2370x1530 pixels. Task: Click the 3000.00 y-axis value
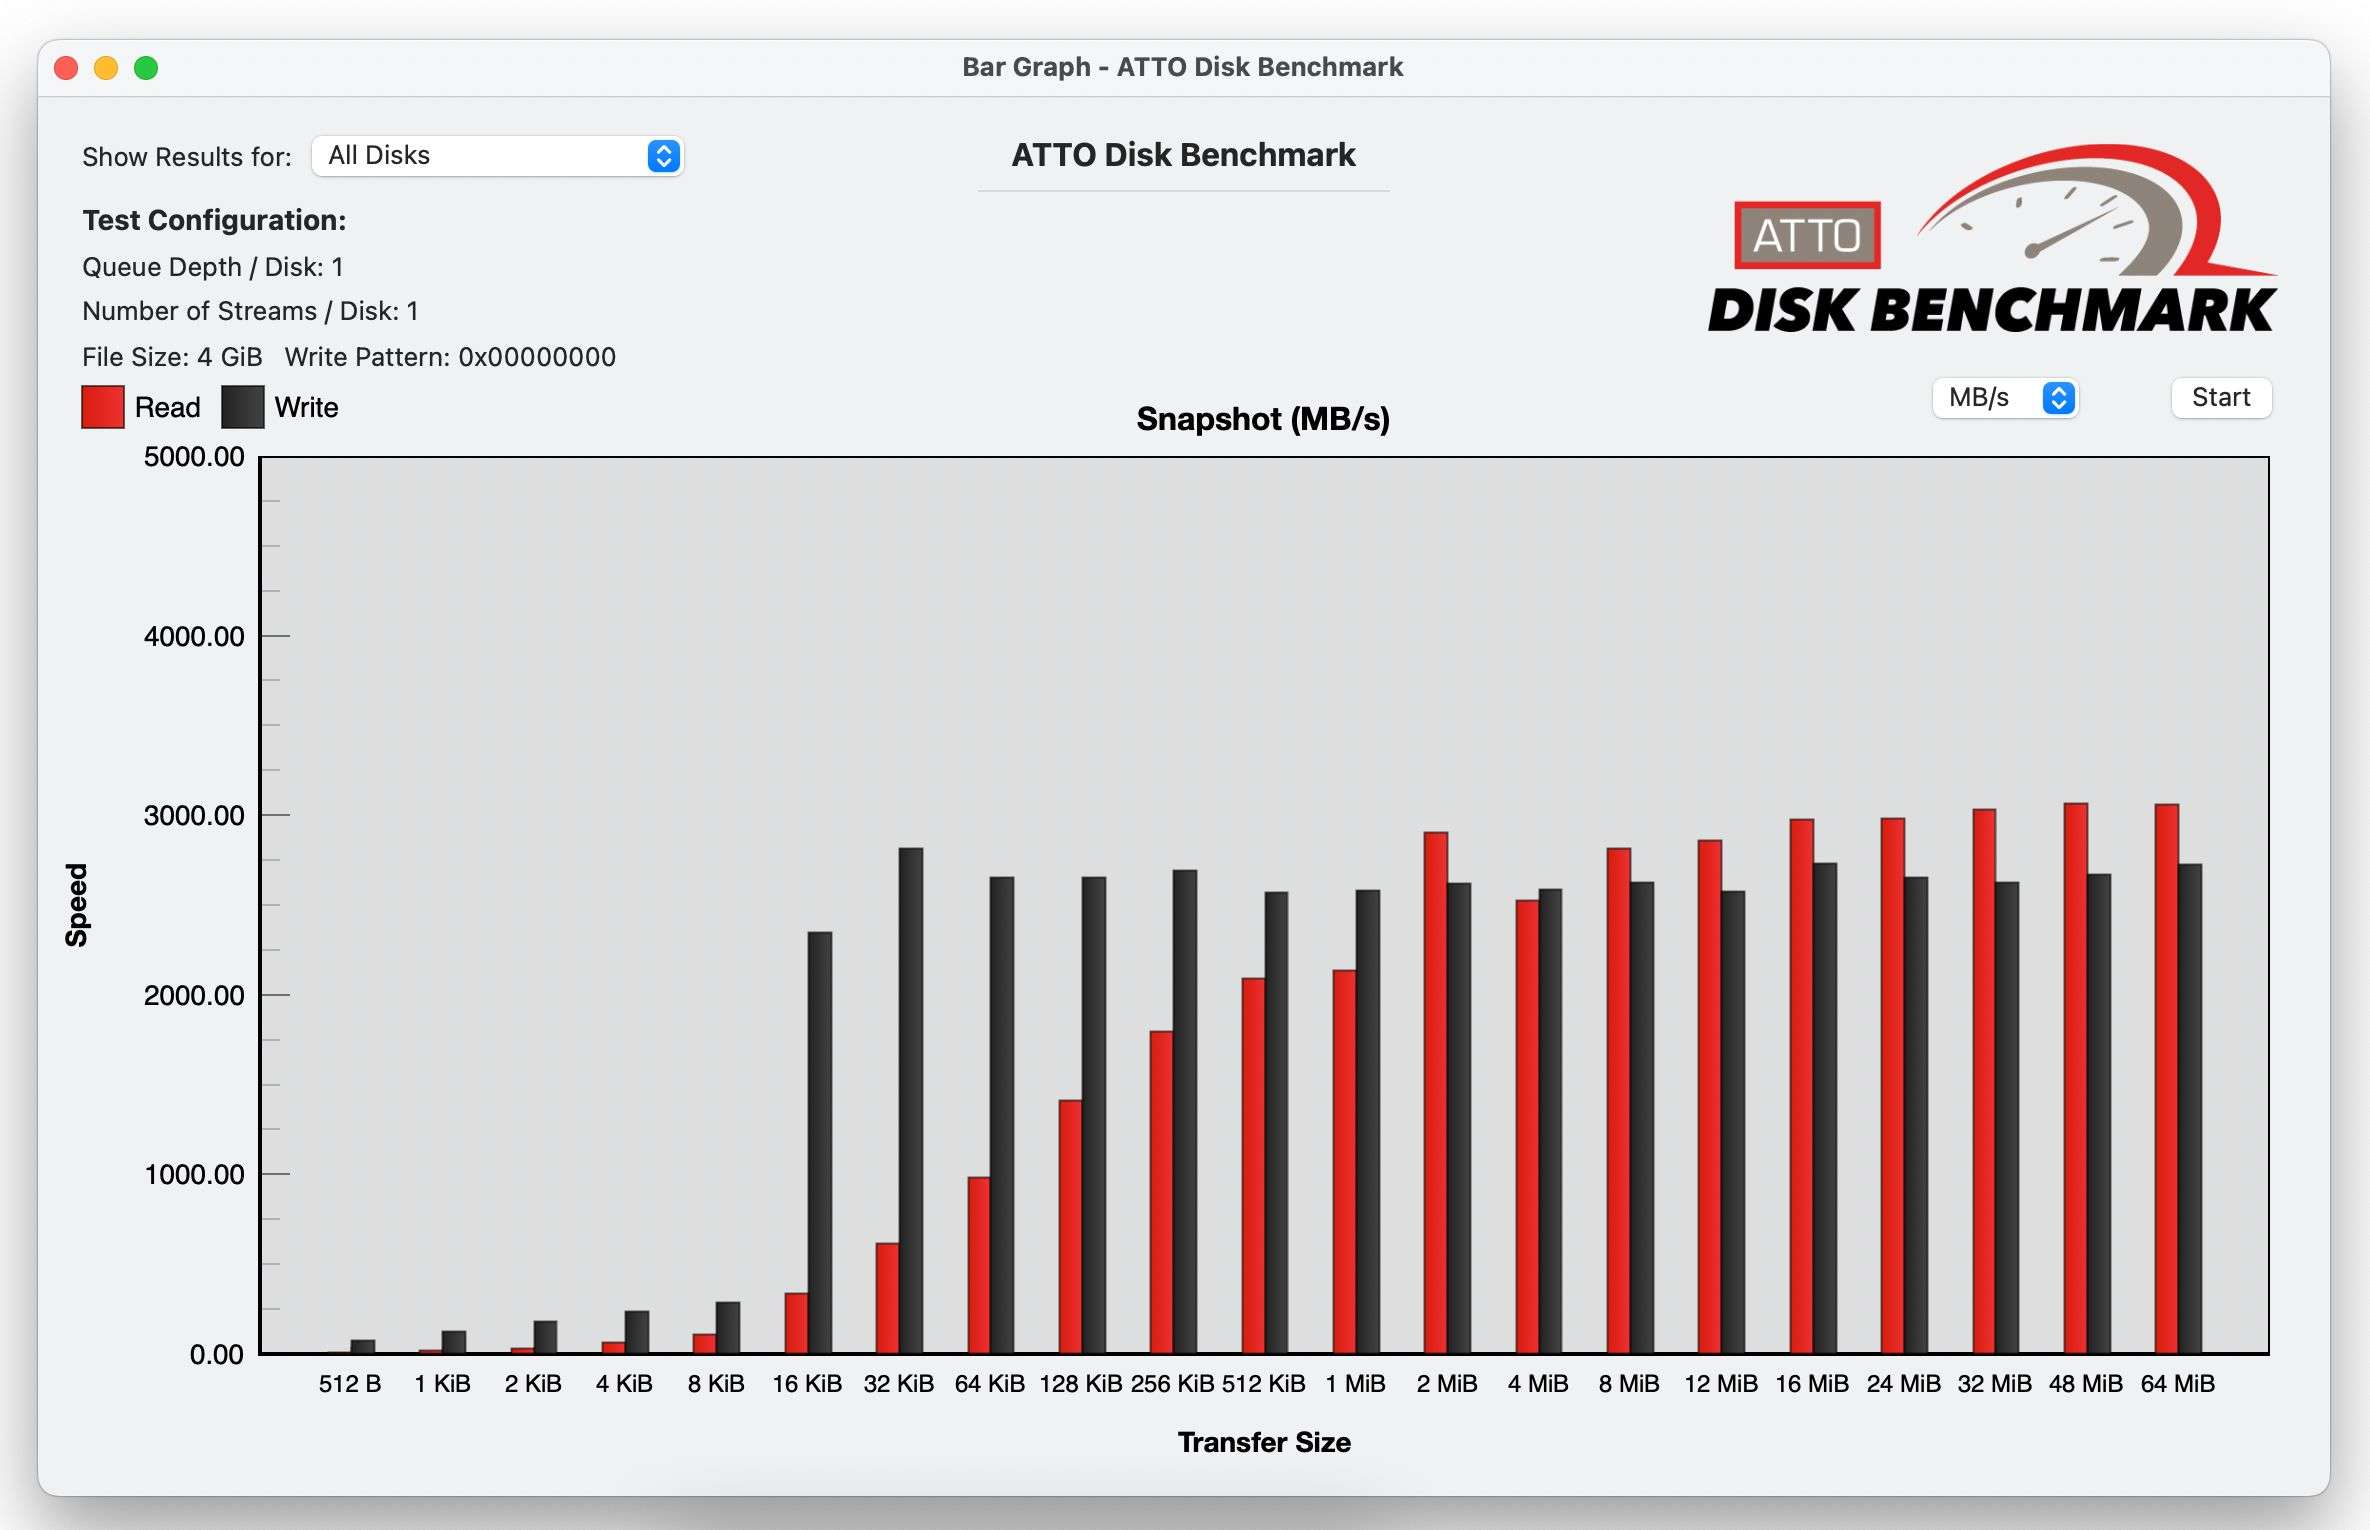click(x=194, y=816)
